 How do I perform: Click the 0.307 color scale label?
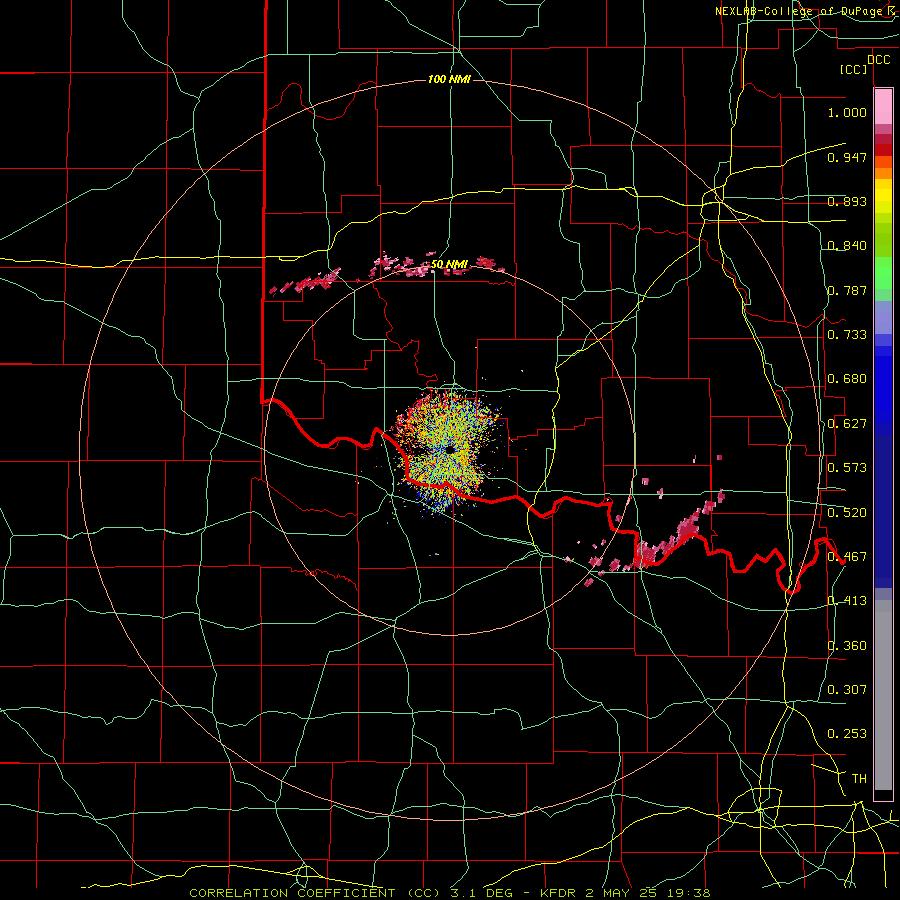click(847, 690)
